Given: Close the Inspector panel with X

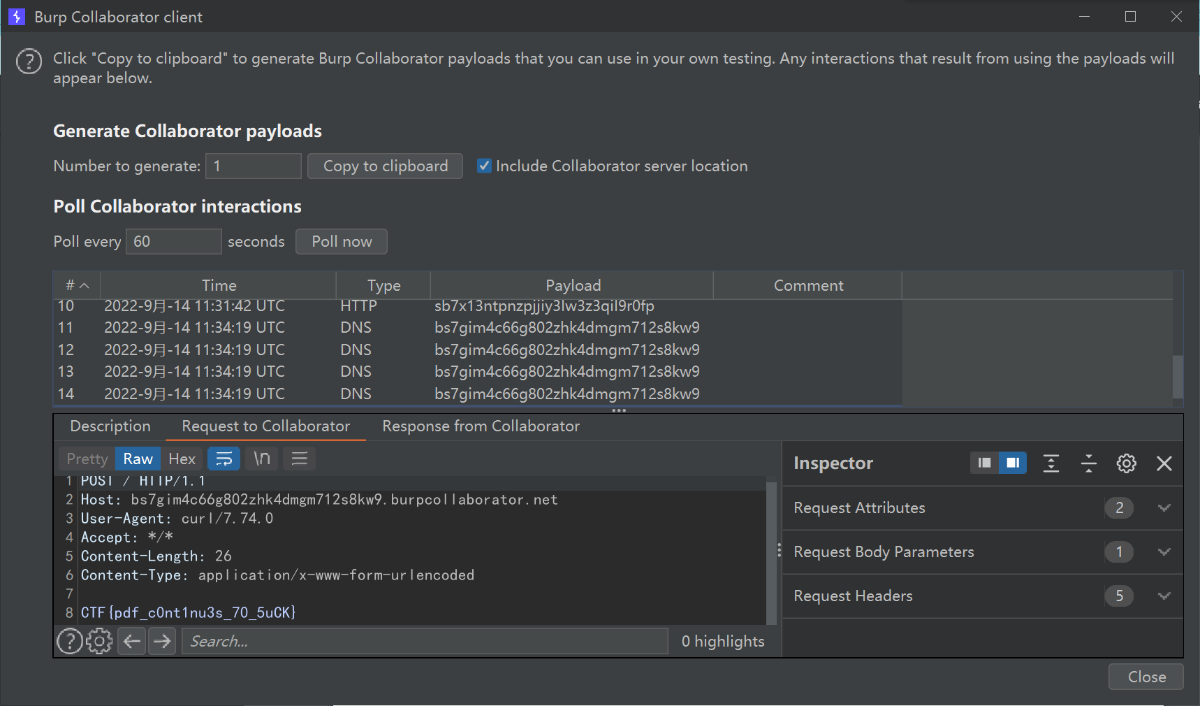Looking at the screenshot, I should click(1164, 463).
